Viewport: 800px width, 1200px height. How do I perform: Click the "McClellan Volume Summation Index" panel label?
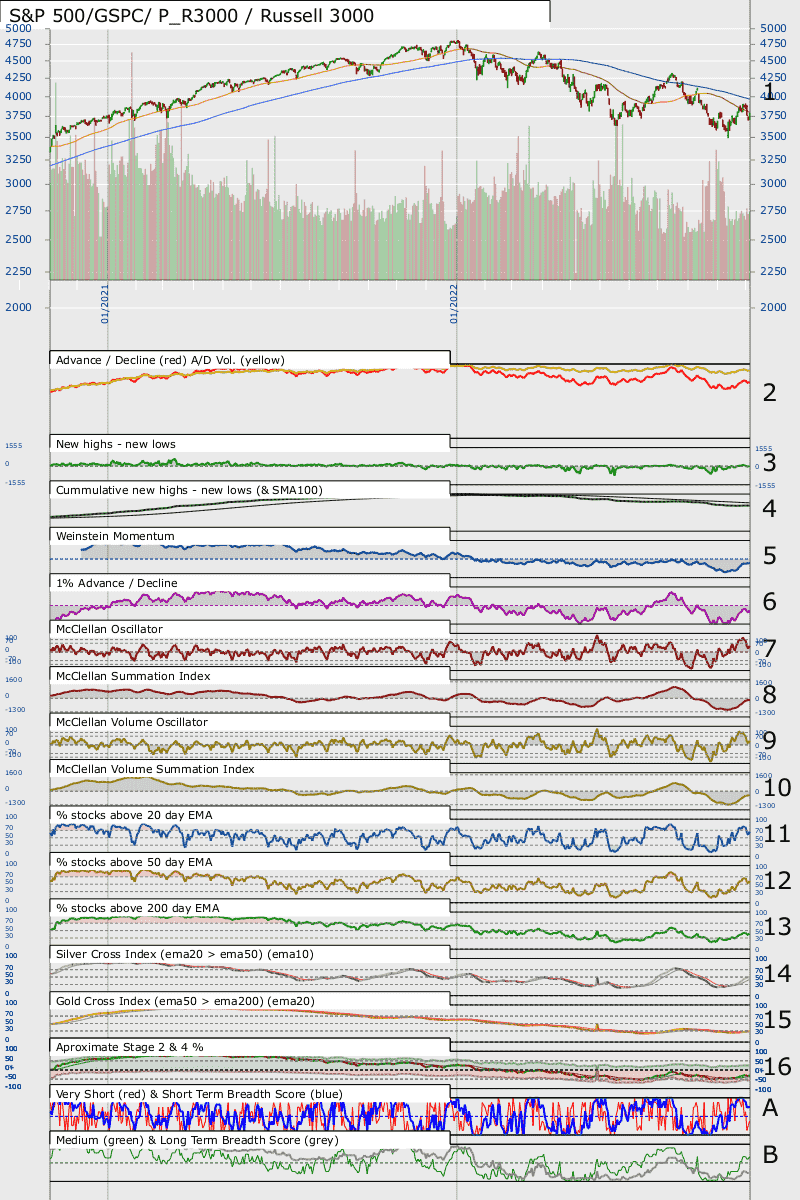(155, 769)
